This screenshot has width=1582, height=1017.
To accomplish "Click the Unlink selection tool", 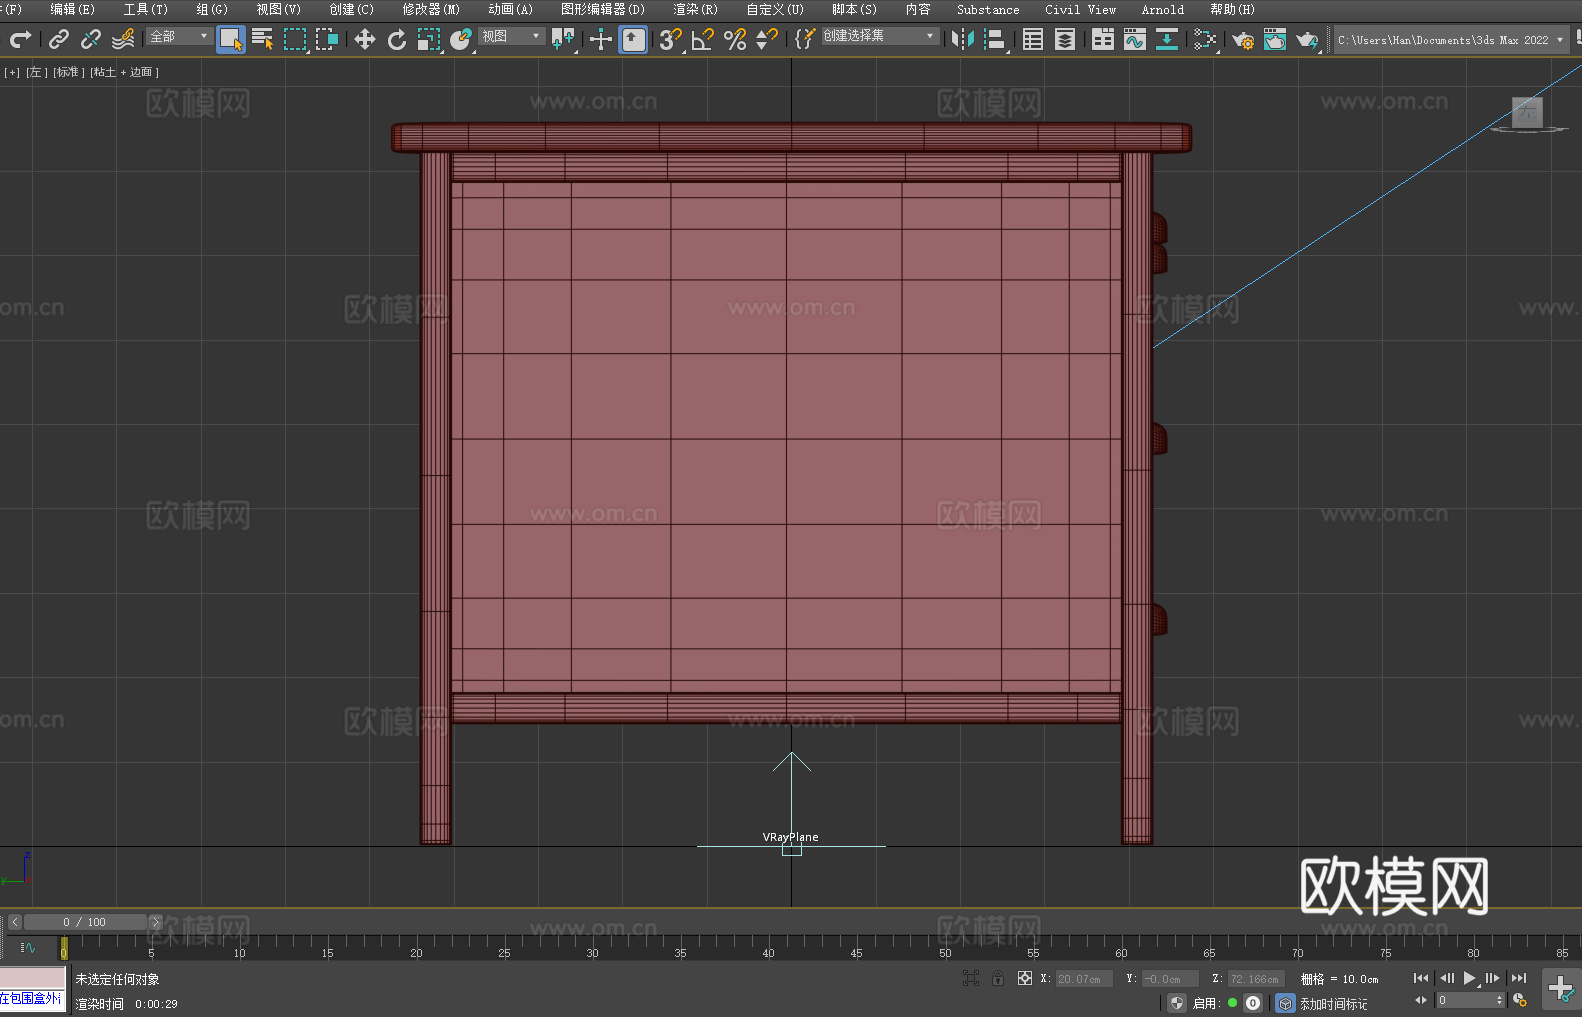I will [91, 39].
